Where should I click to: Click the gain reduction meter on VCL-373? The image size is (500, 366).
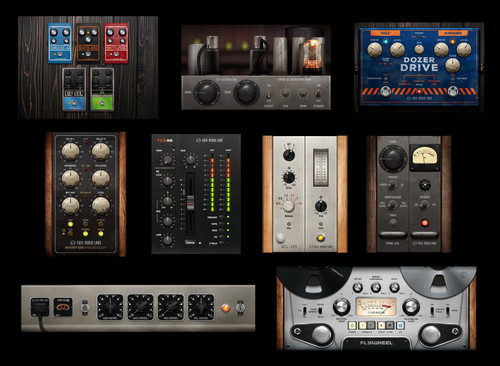[x=320, y=168]
